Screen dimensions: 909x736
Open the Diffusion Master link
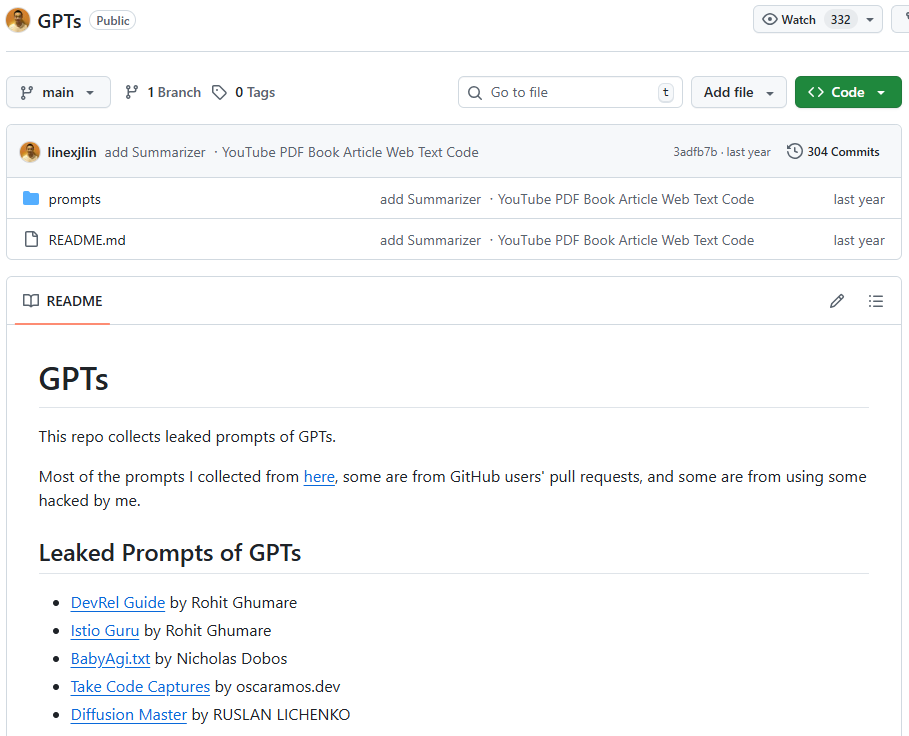coord(129,715)
